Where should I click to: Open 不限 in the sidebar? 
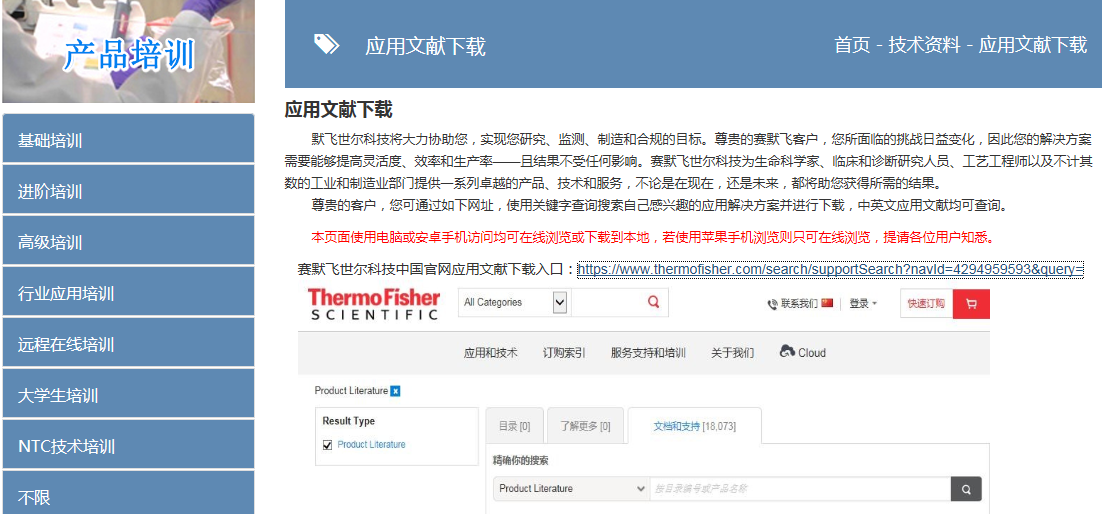[128, 494]
